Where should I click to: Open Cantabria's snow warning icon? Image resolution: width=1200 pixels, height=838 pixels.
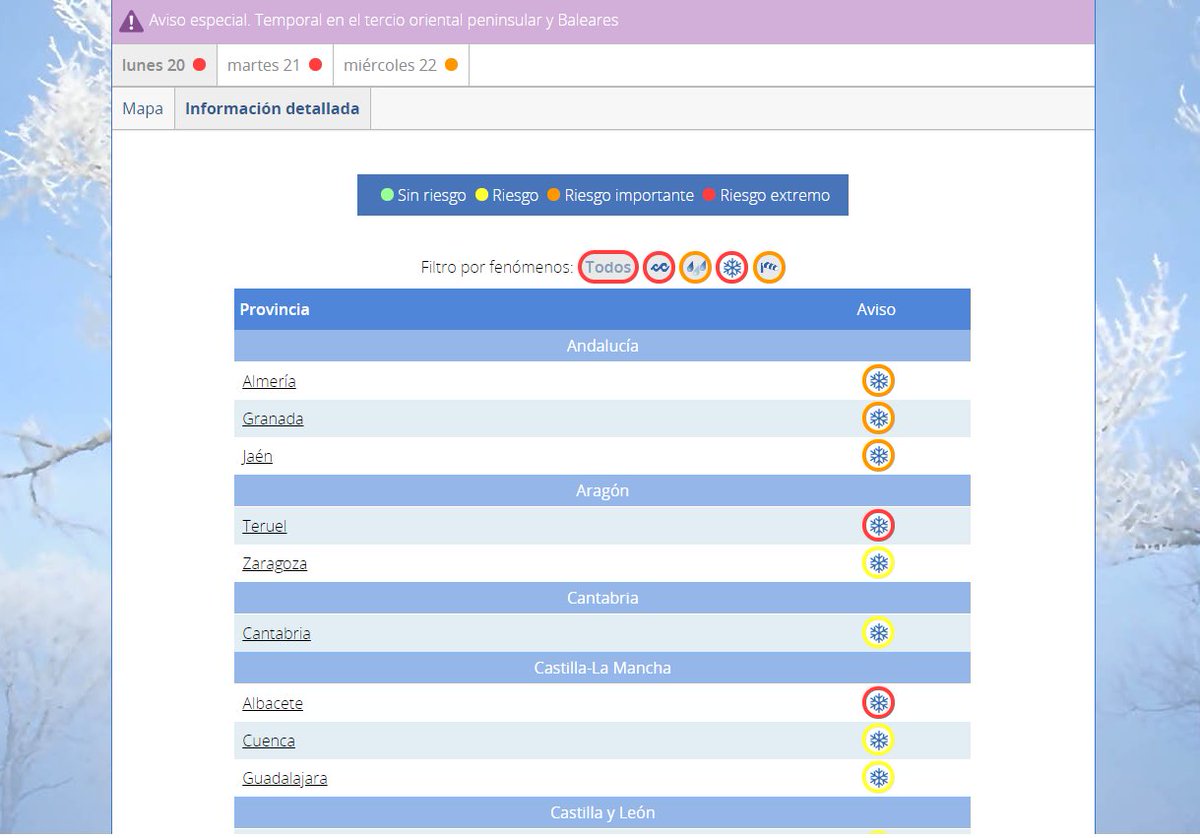click(878, 633)
